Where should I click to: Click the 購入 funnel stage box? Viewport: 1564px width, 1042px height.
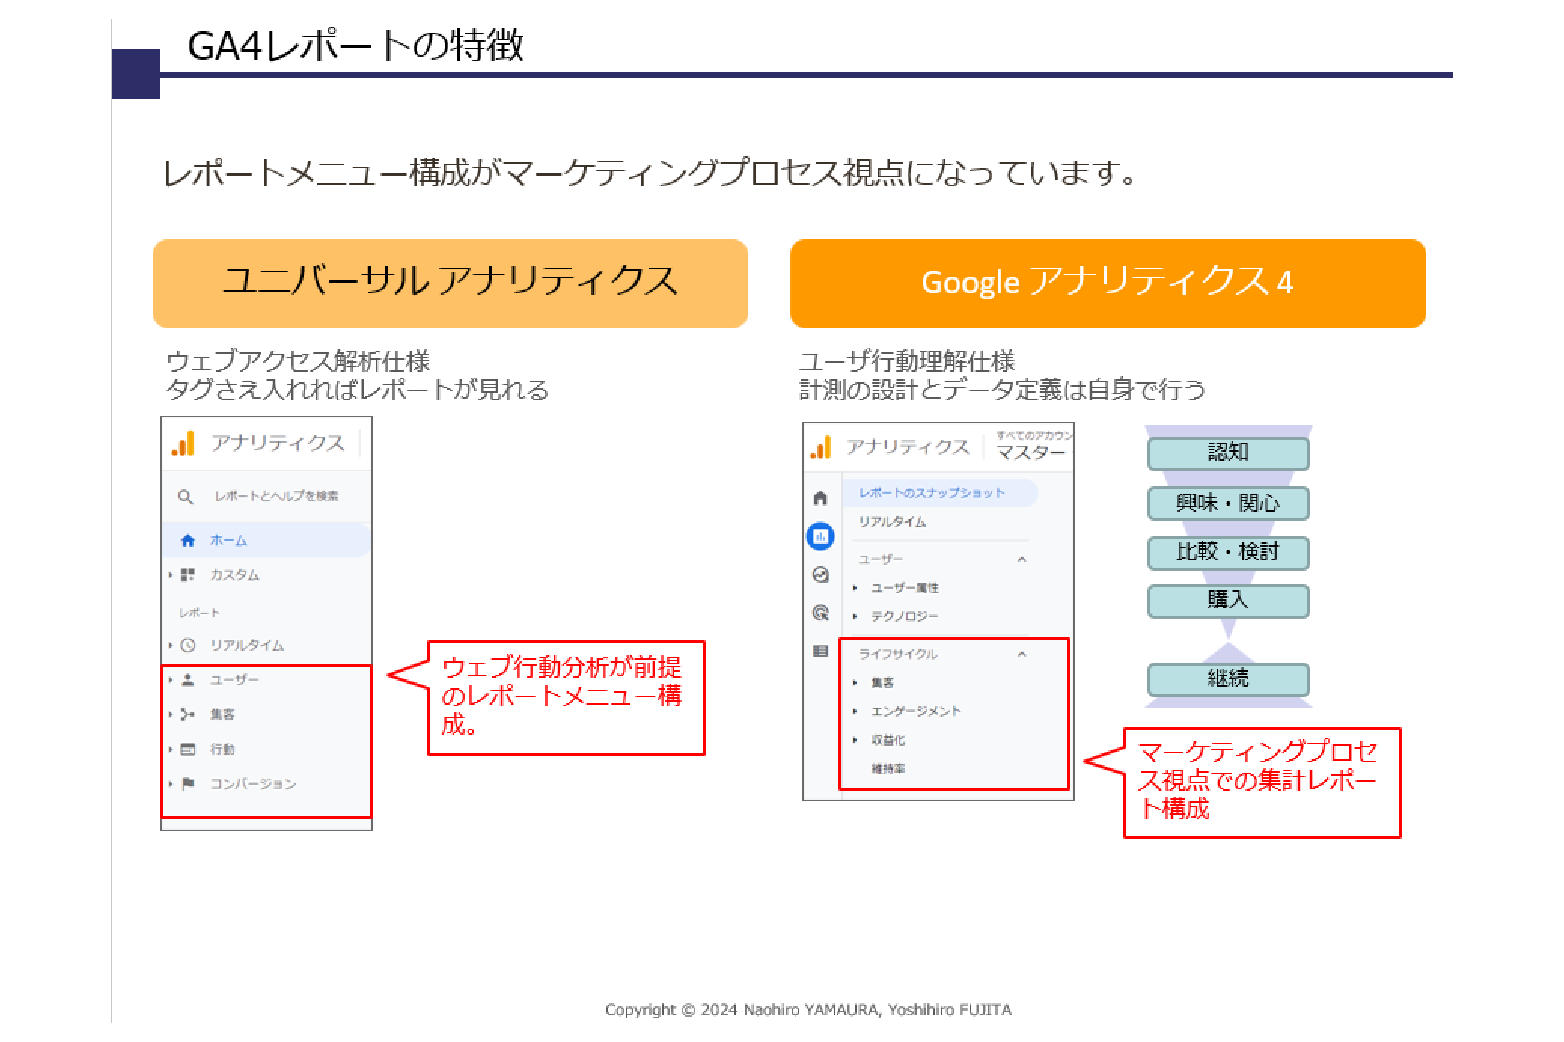(1228, 601)
